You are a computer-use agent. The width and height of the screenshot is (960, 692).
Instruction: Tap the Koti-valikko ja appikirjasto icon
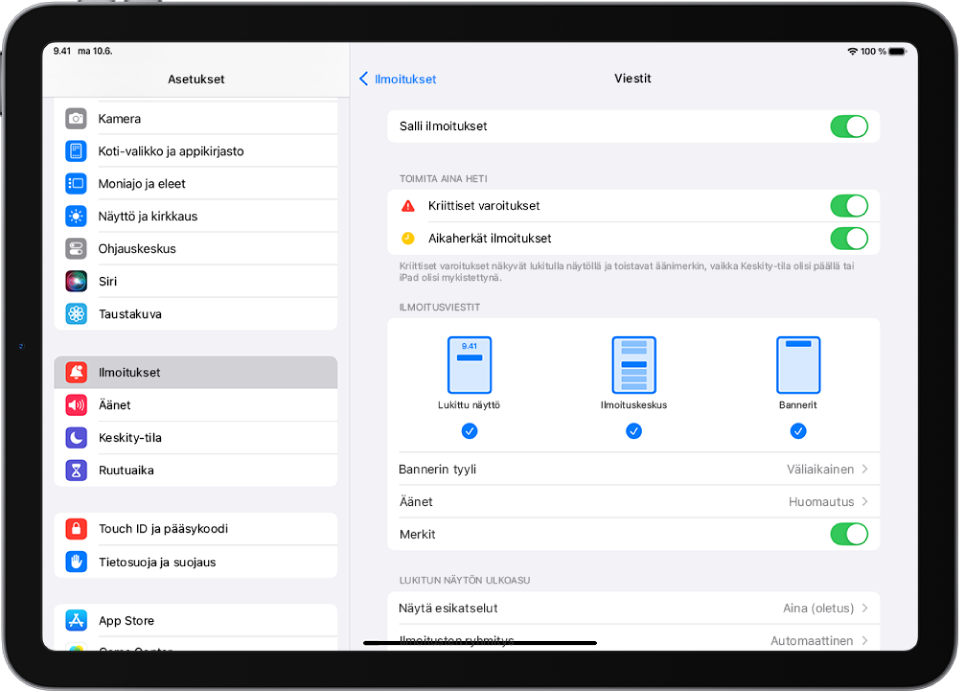tap(76, 151)
